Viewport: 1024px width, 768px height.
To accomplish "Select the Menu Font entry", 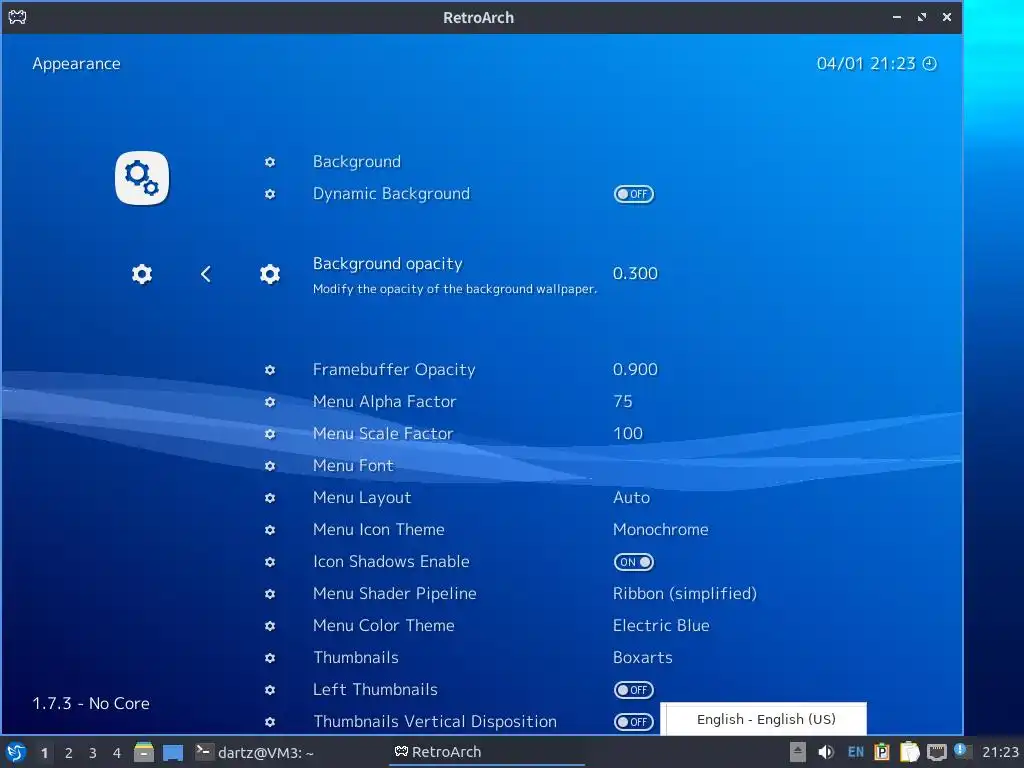I will [353, 466].
